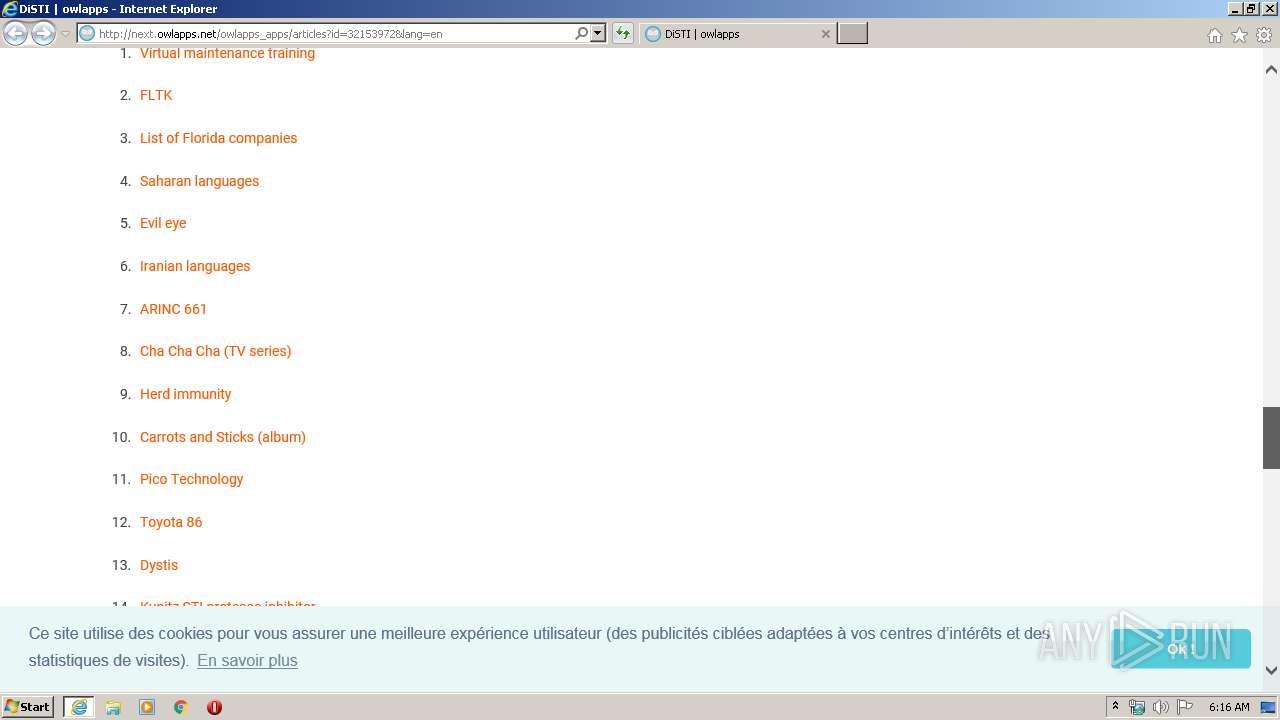
Task: Click the browser Back arrow button
Action: click(x=16, y=34)
